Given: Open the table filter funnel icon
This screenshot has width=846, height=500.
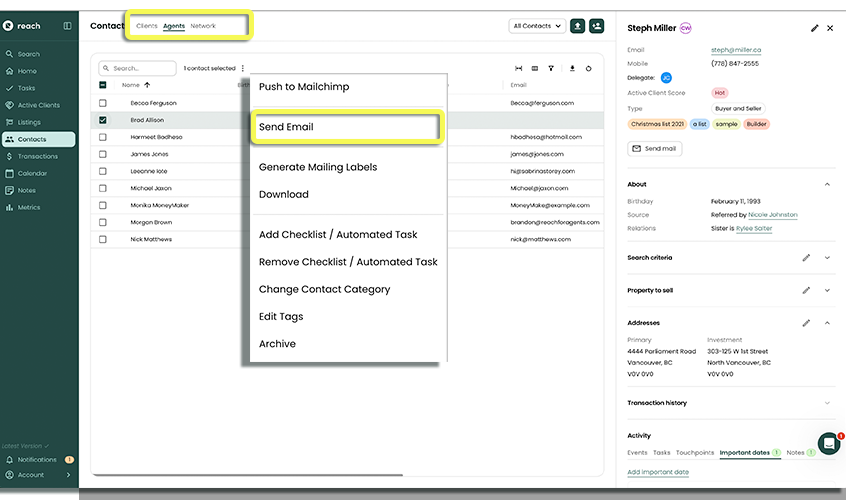Looking at the screenshot, I should pos(552,69).
